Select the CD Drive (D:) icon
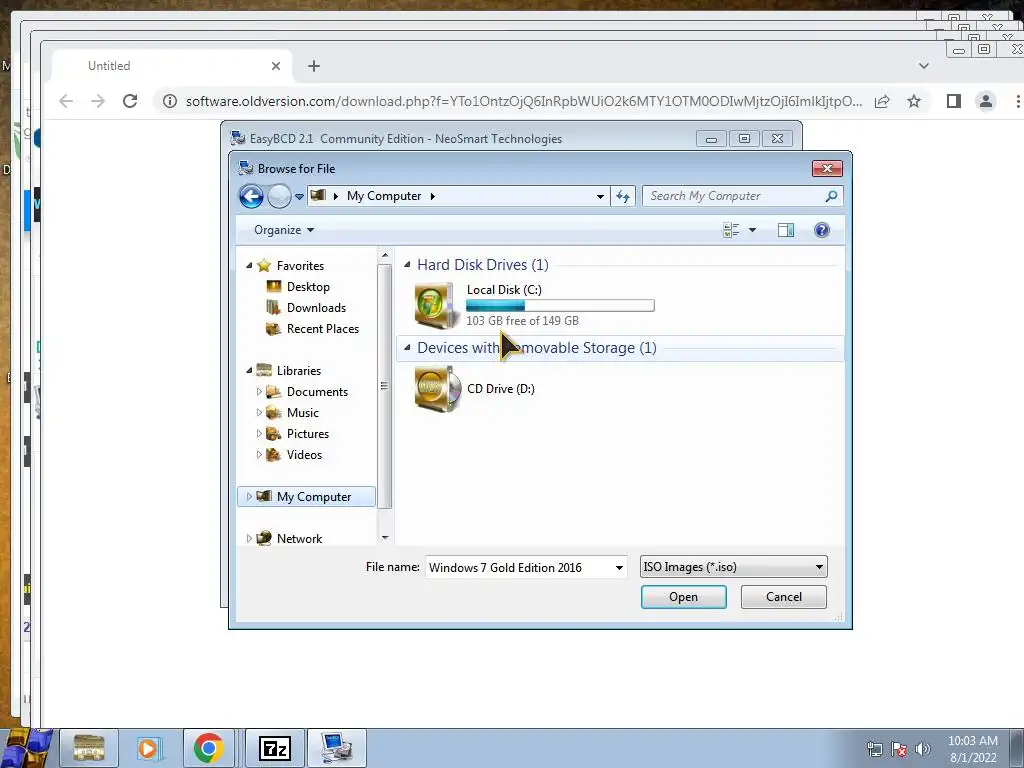 point(436,389)
